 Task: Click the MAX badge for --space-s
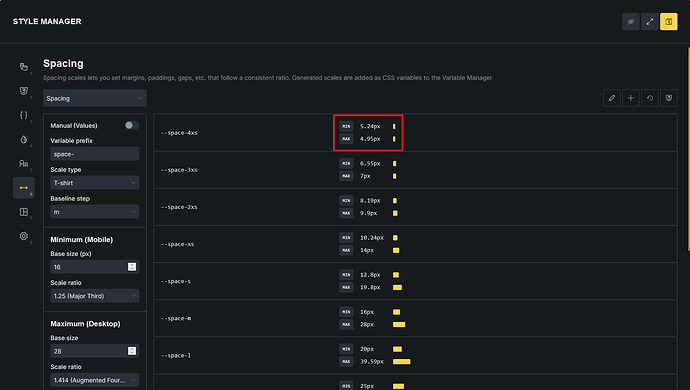click(x=346, y=287)
